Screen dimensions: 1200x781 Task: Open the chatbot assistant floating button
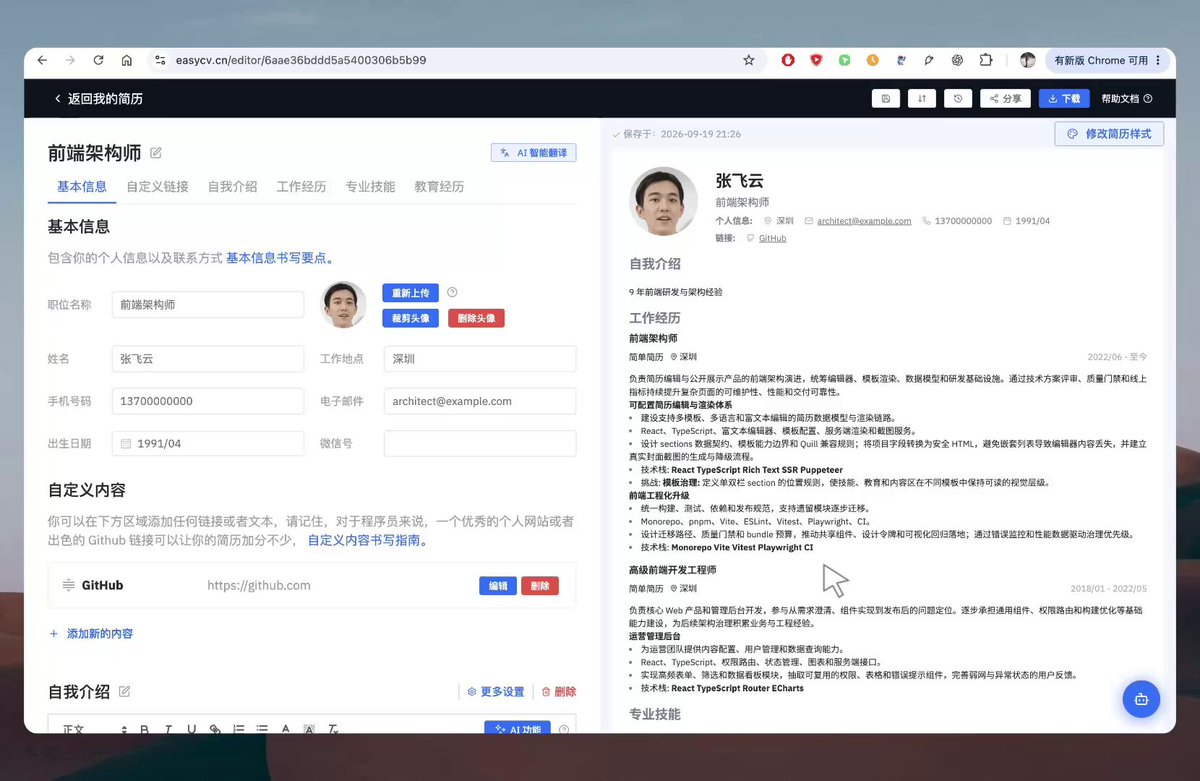click(1141, 699)
